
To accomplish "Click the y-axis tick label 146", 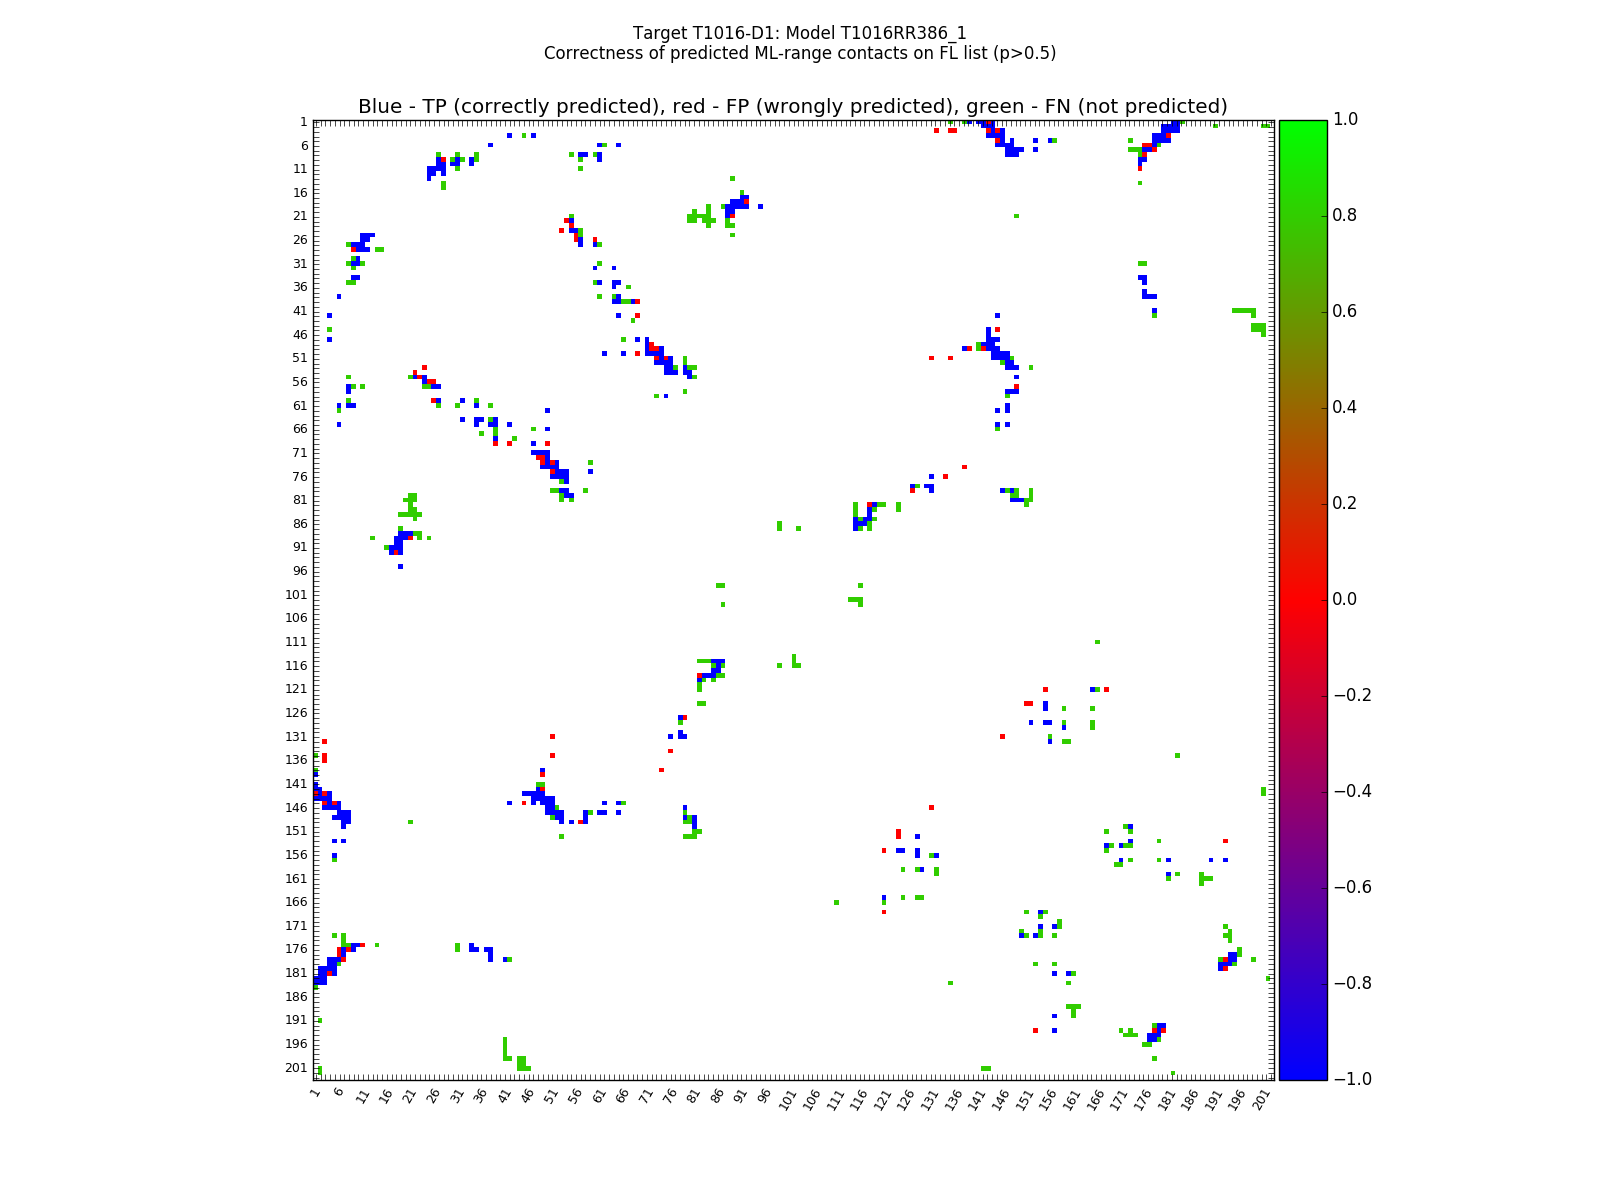I will (296, 807).
